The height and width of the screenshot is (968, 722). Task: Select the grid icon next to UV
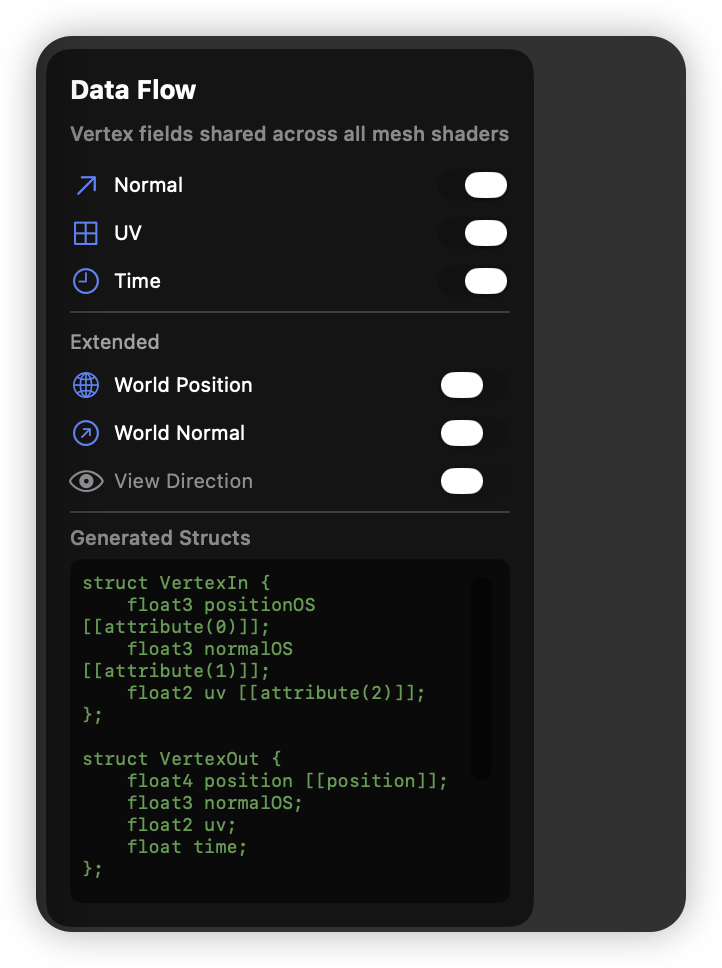point(87,233)
